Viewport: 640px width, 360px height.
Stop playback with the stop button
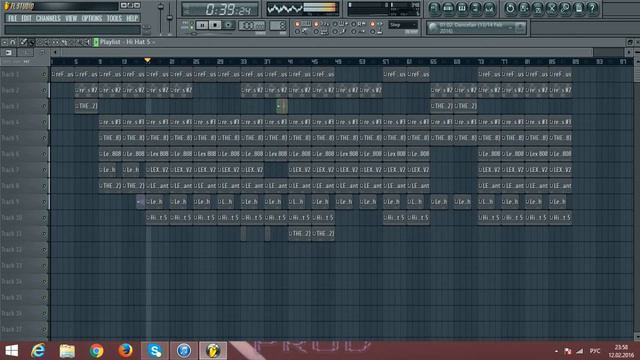click(x=216, y=25)
